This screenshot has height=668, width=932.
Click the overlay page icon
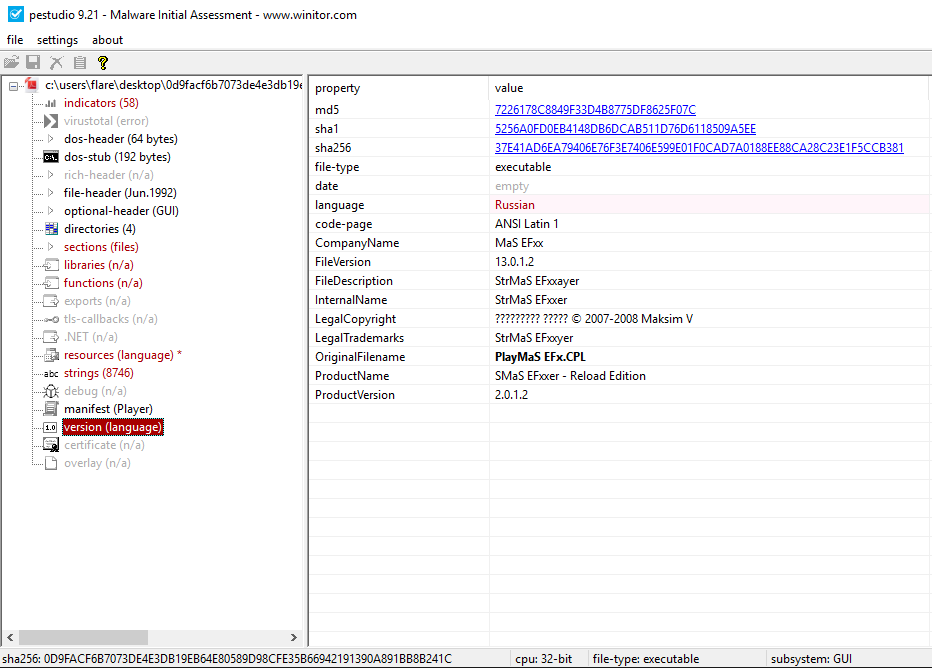pyautogui.click(x=51, y=463)
